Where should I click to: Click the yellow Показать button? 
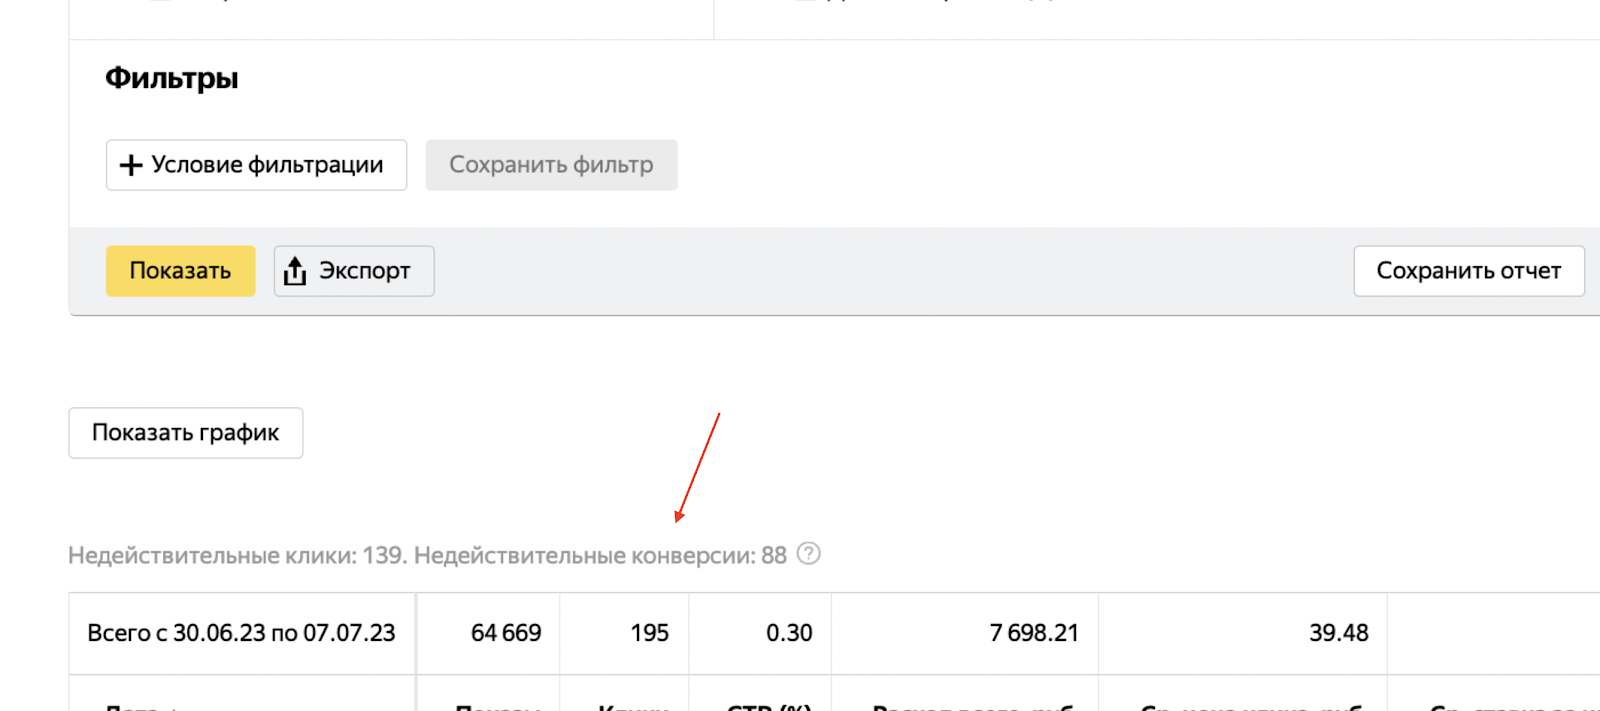[x=180, y=271]
